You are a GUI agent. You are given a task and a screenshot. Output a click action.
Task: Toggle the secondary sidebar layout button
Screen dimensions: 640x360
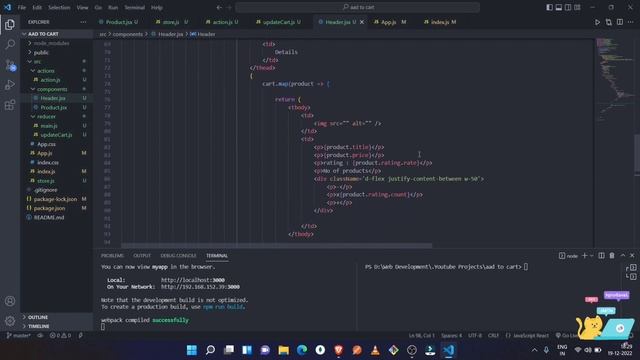(x=568, y=7)
